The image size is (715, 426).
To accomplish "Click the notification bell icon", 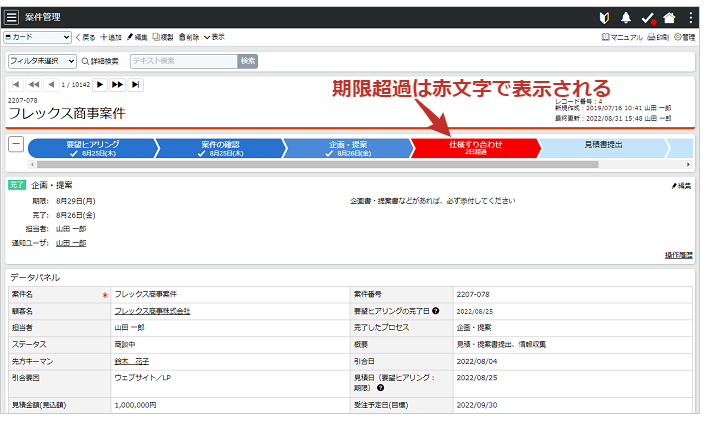I will 626,18.
